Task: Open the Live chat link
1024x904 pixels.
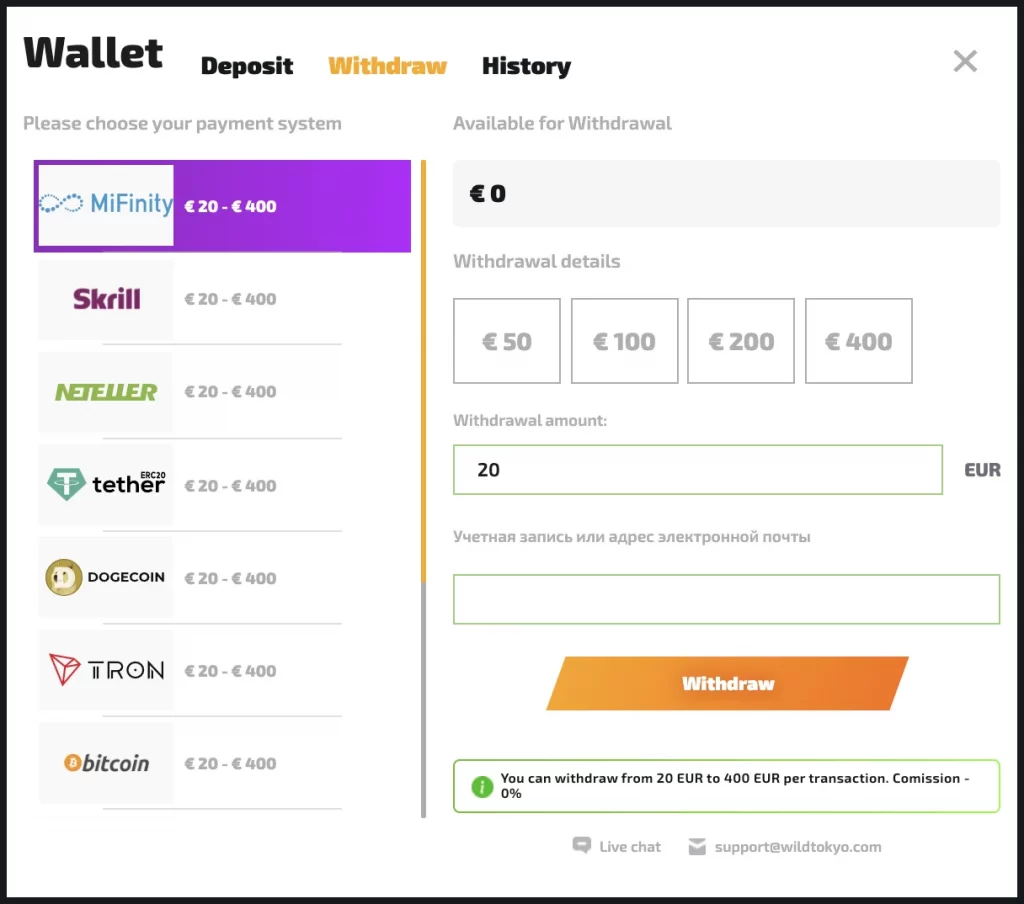Action: click(630, 847)
